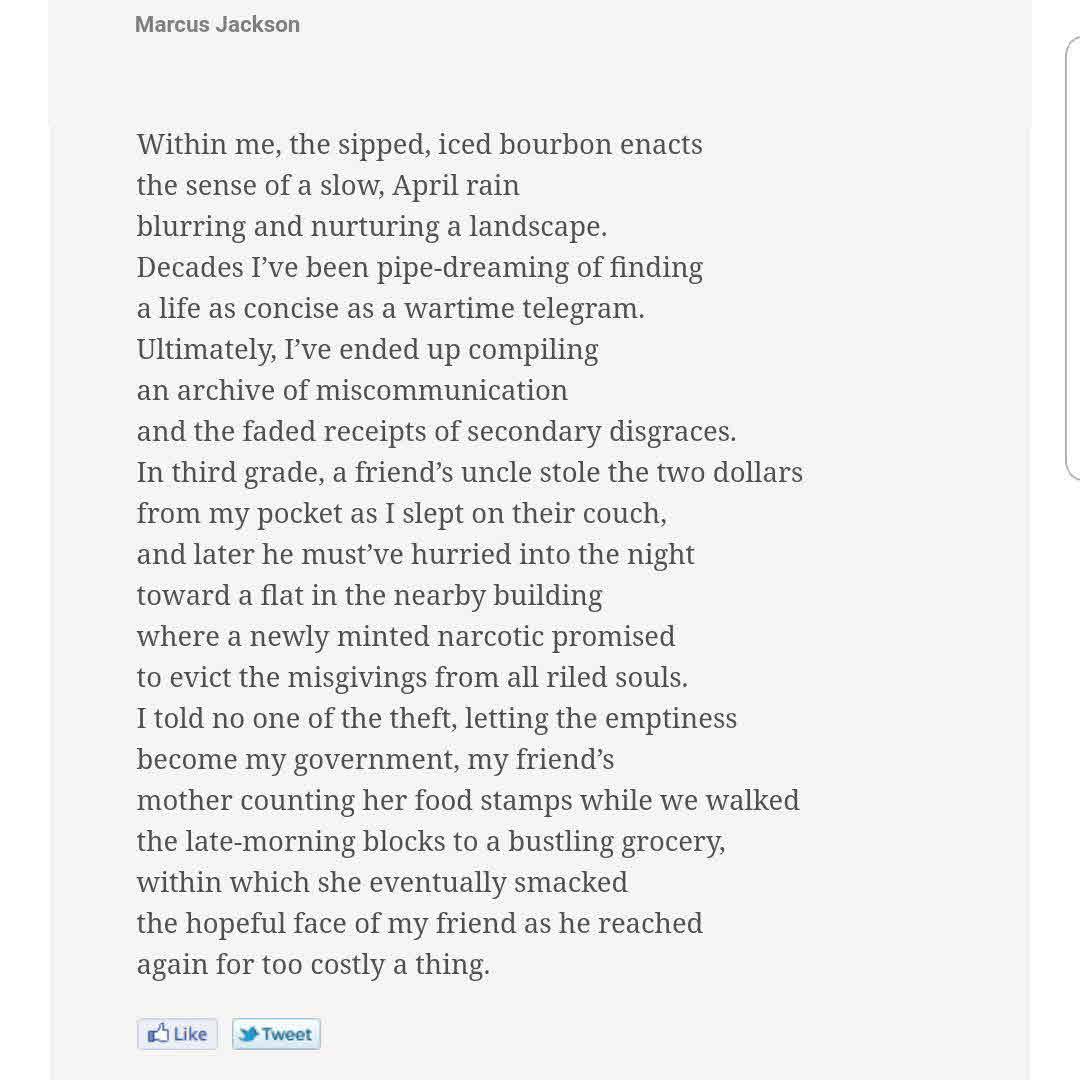Click the line 'where a newly minted narcotic promised'
This screenshot has width=1080, height=1080.
pyautogui.click(x=406, y=636)
